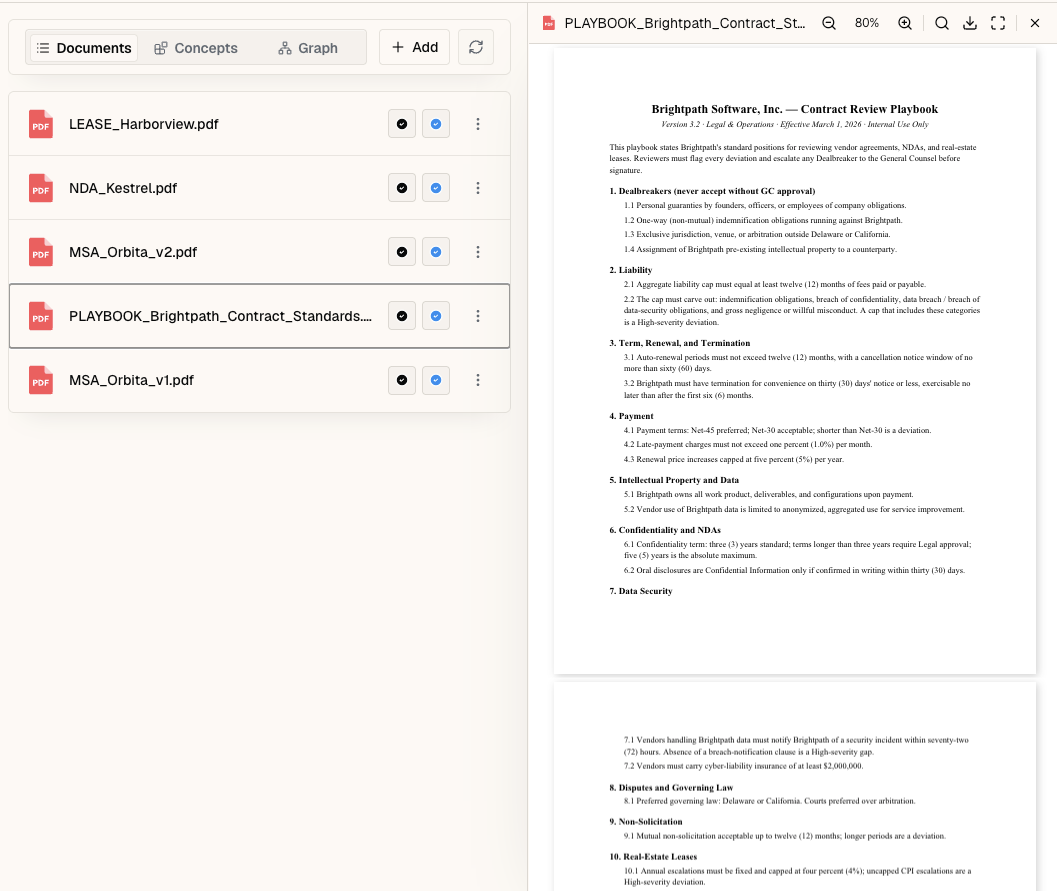Click the '7. Data Security' heading

pyautogui.click(x=641, y=591)
